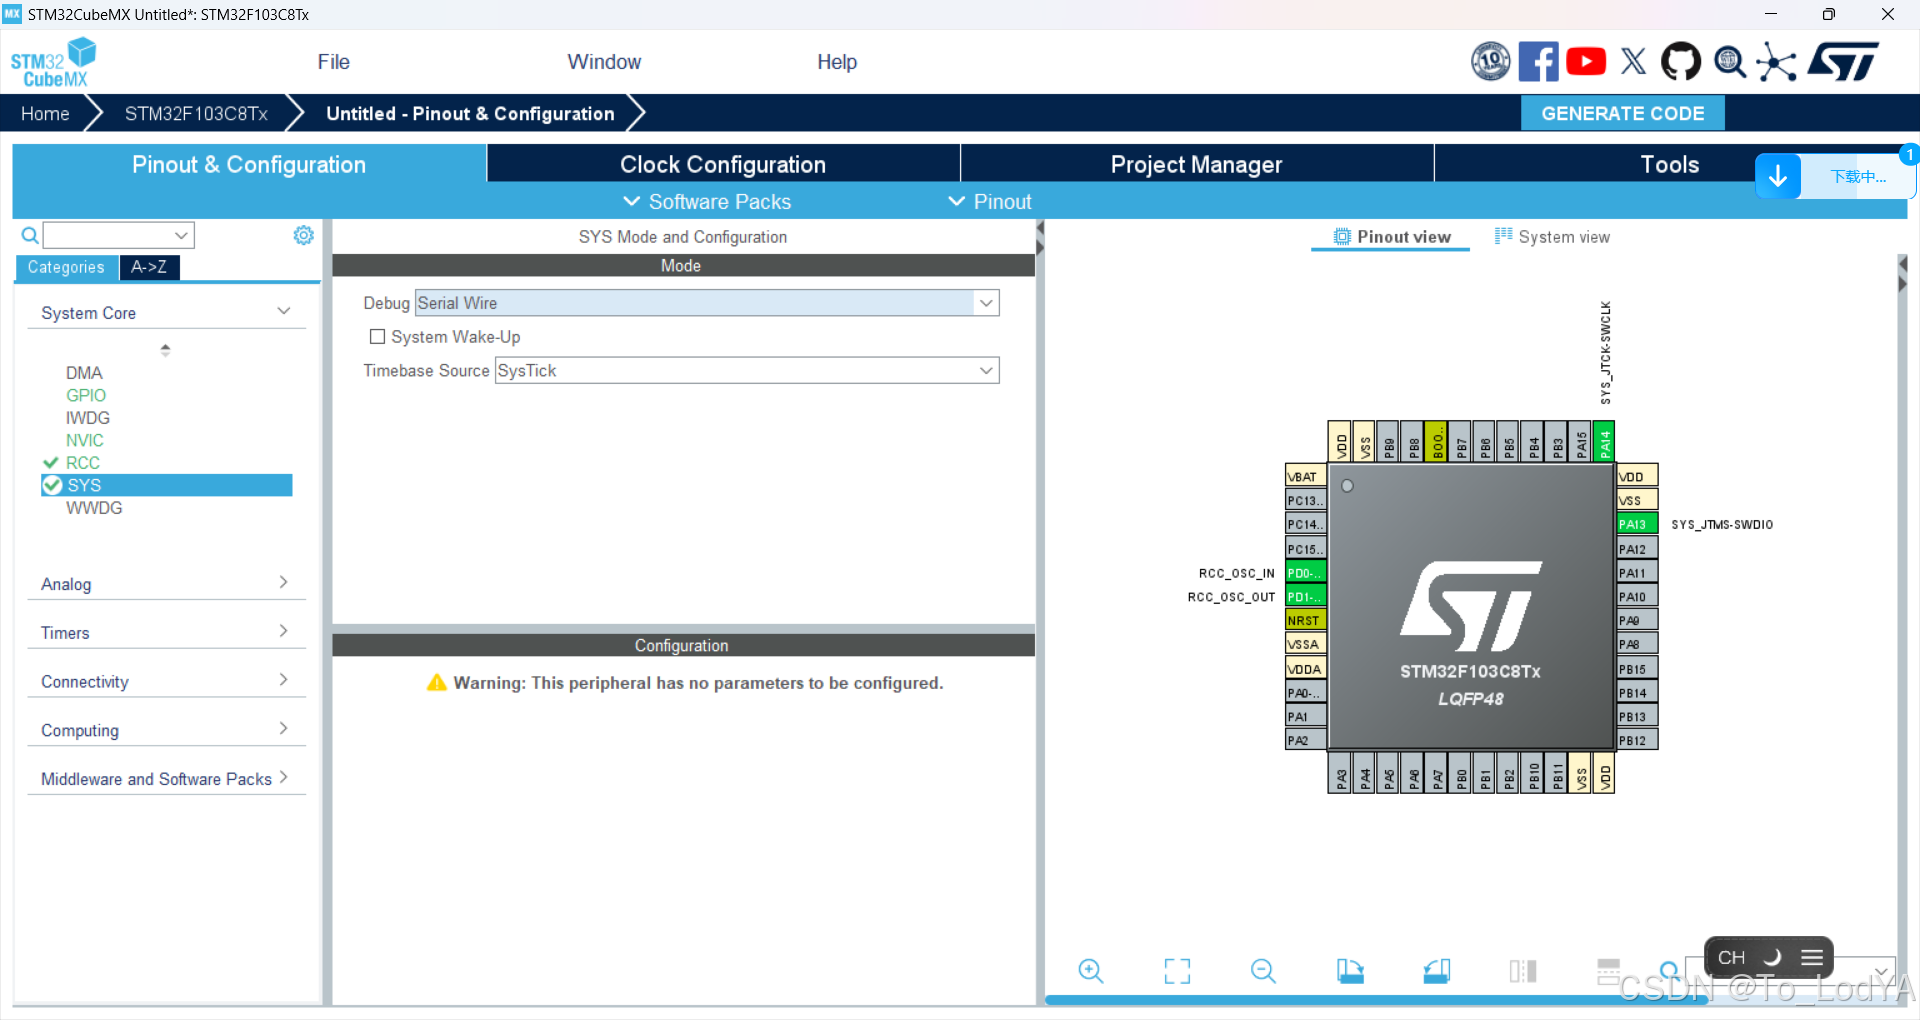1920x1020 pixels.
Task: Click the PA14 pin on the chip
Action: pos(1604,441)
